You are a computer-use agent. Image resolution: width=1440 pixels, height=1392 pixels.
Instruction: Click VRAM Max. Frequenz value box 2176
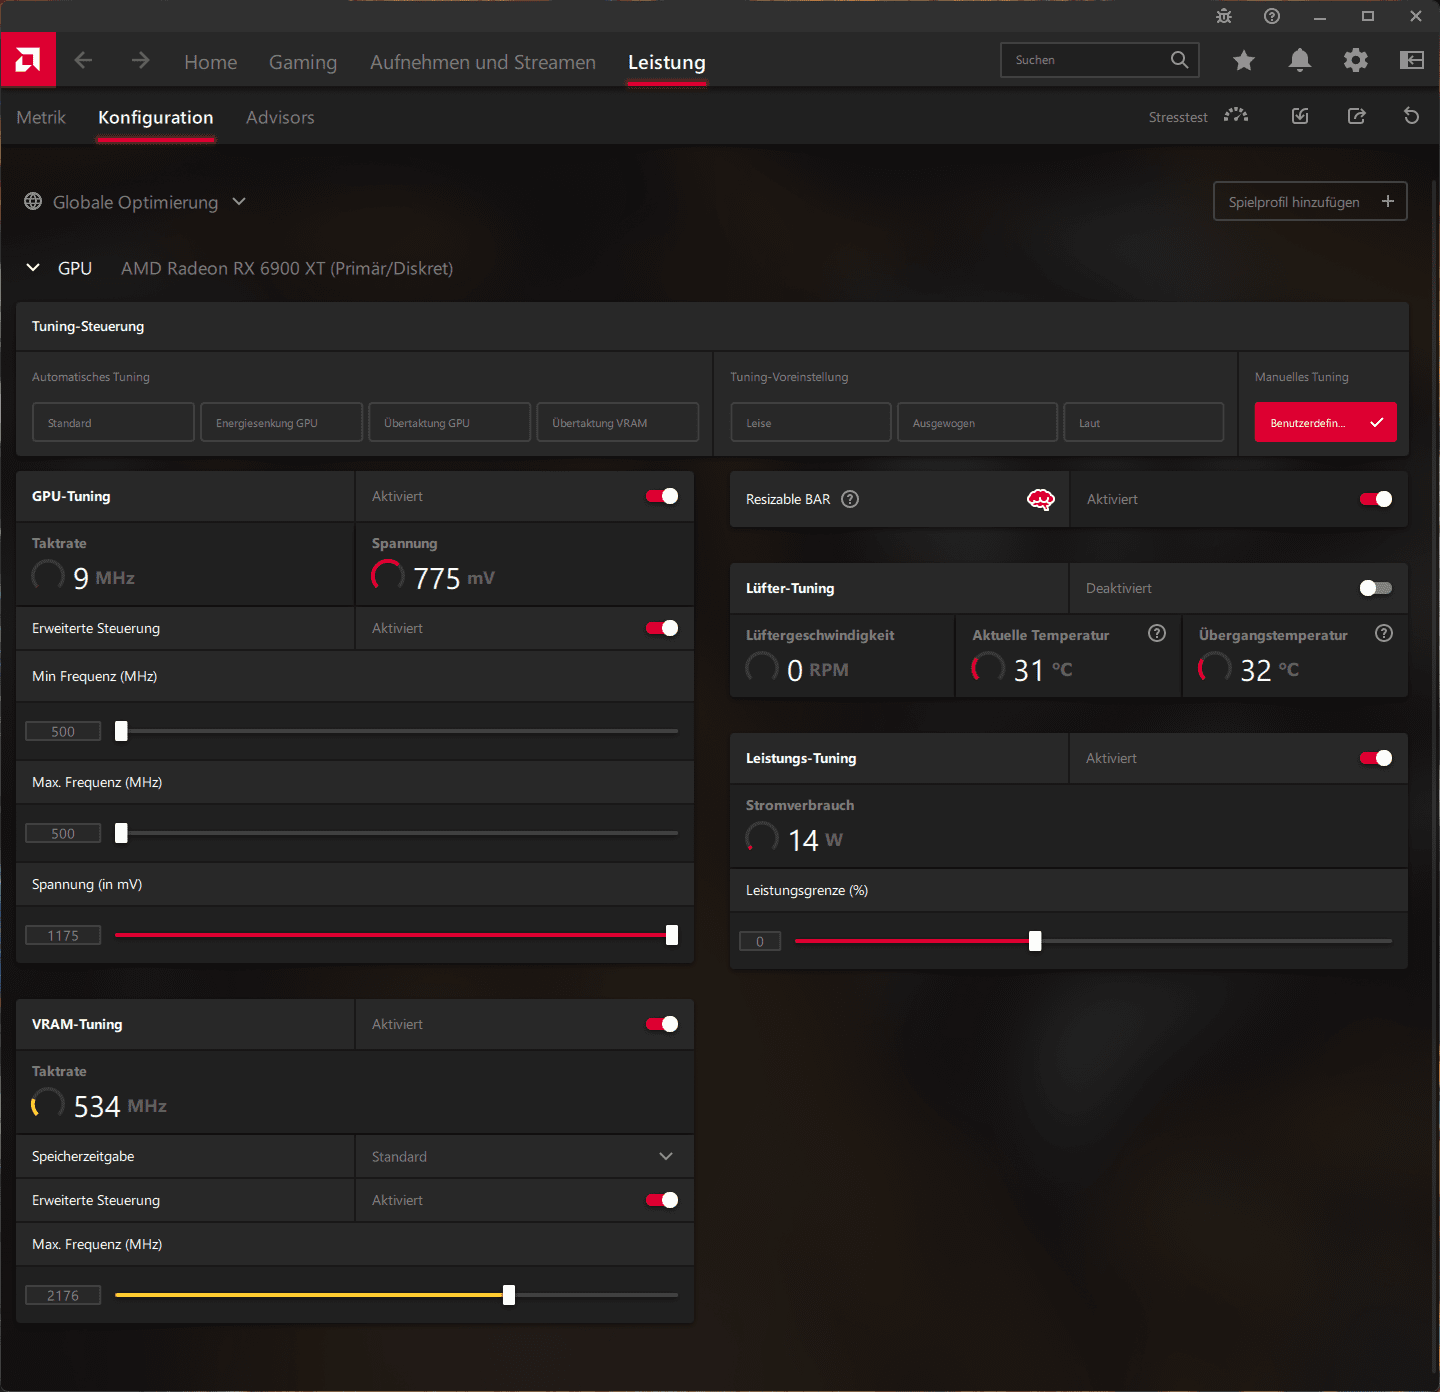tap(63, 1295)
